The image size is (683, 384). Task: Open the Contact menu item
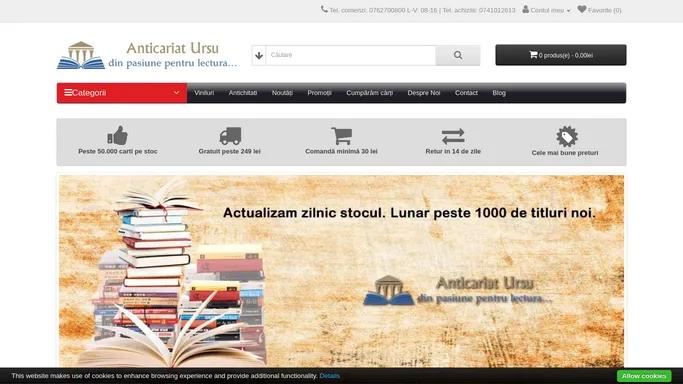466,93
